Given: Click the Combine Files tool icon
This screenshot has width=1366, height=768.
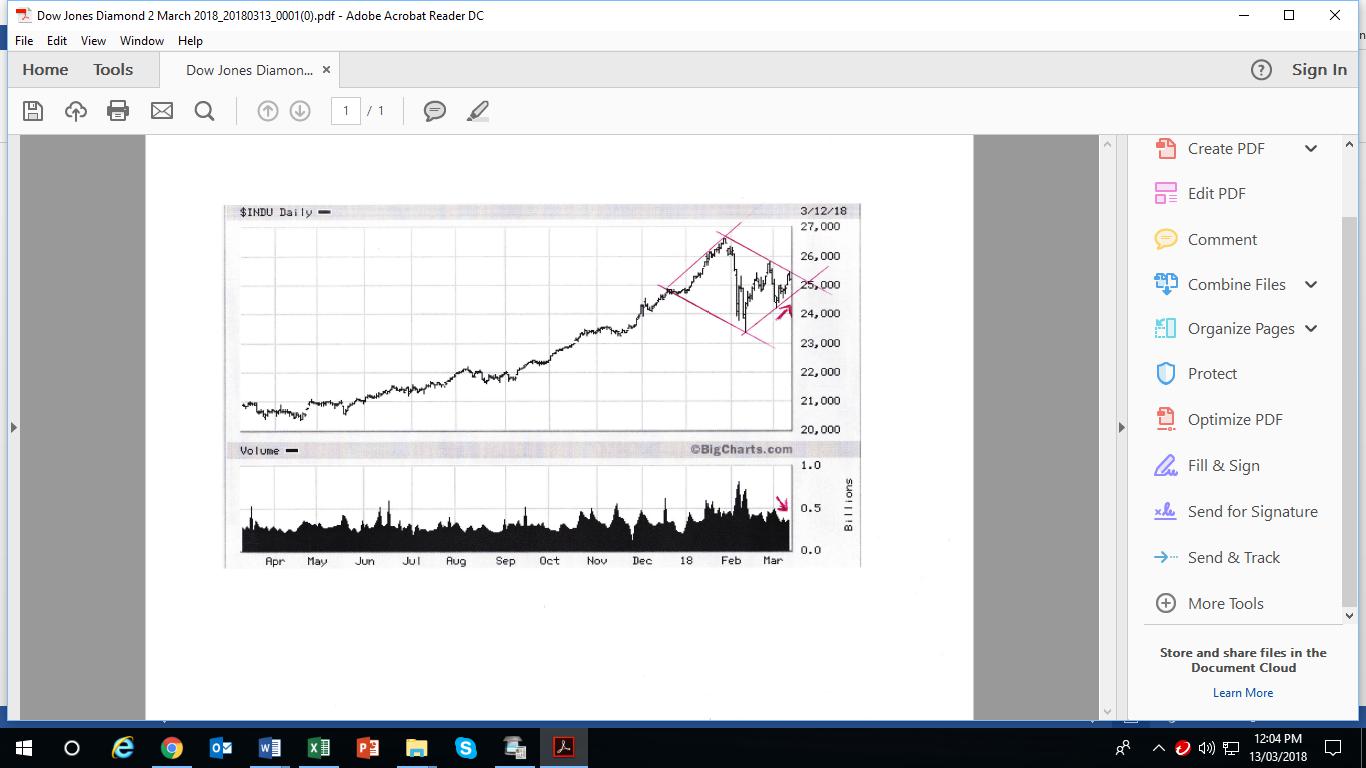Looking at the screenshot, I should [x=1166, y=284].
